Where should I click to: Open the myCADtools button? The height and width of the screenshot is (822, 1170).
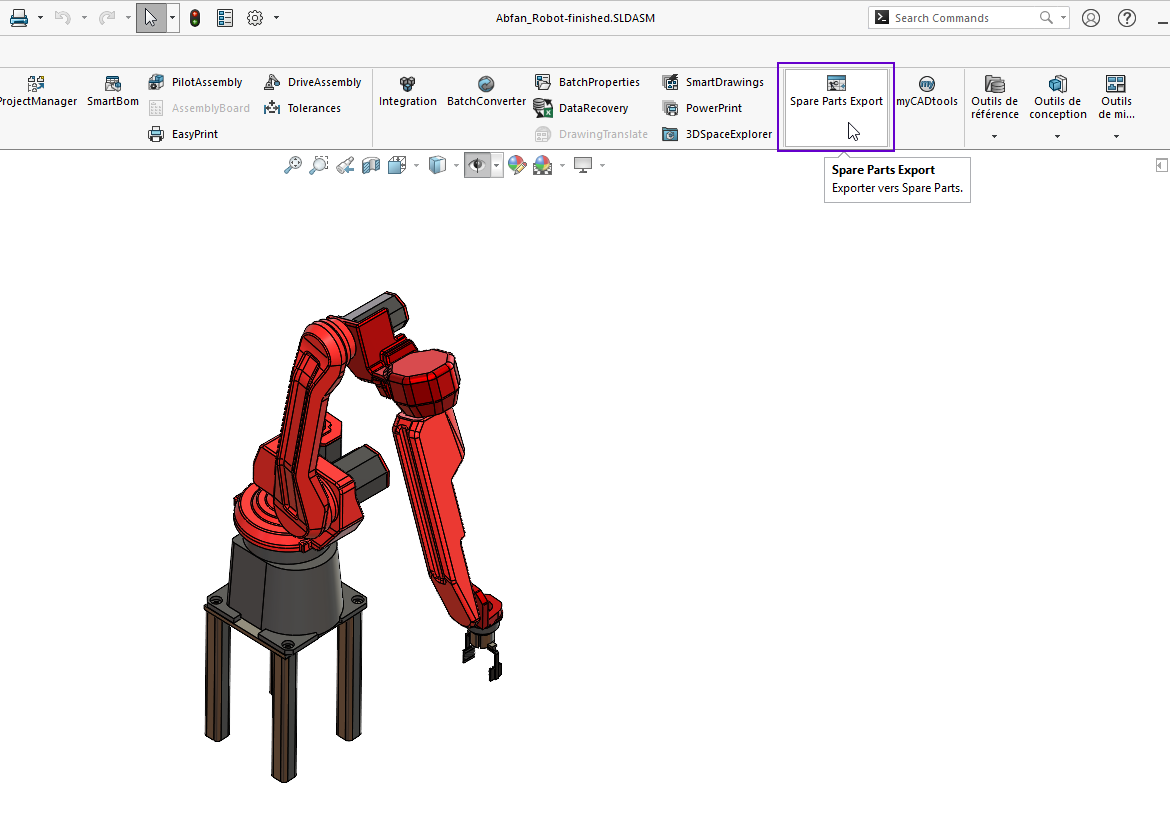coord(926,91)
